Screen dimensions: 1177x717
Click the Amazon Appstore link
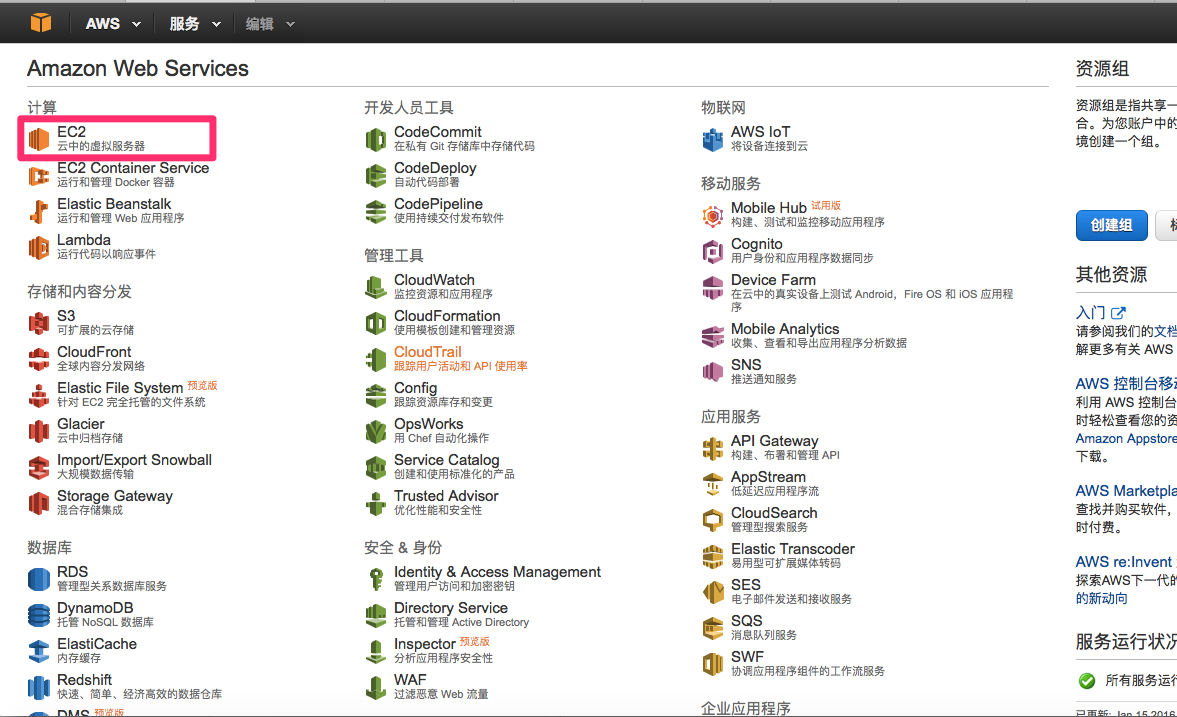pyautogui.click(x=1126, y=438)
